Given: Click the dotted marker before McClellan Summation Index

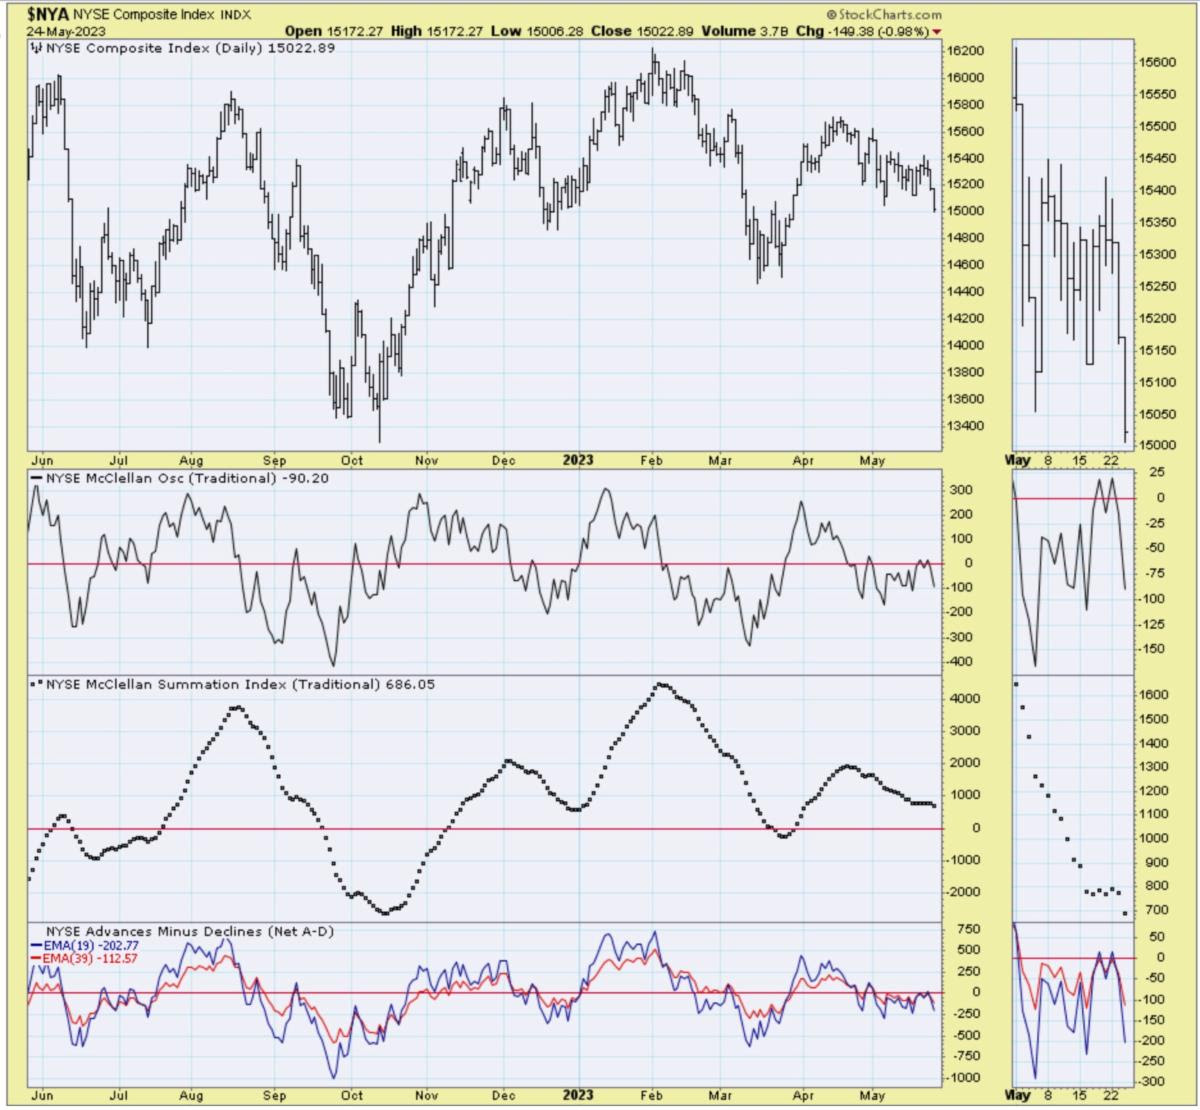Looking at the screenshot, I should pyautogui.click(x=38, y=684).
